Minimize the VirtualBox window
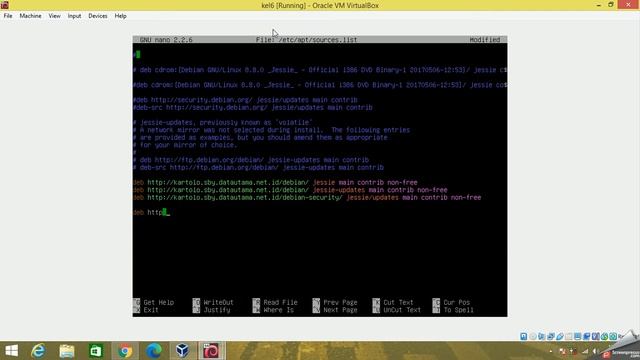This screenshot has height=360, width=640. tap(598, 5)
